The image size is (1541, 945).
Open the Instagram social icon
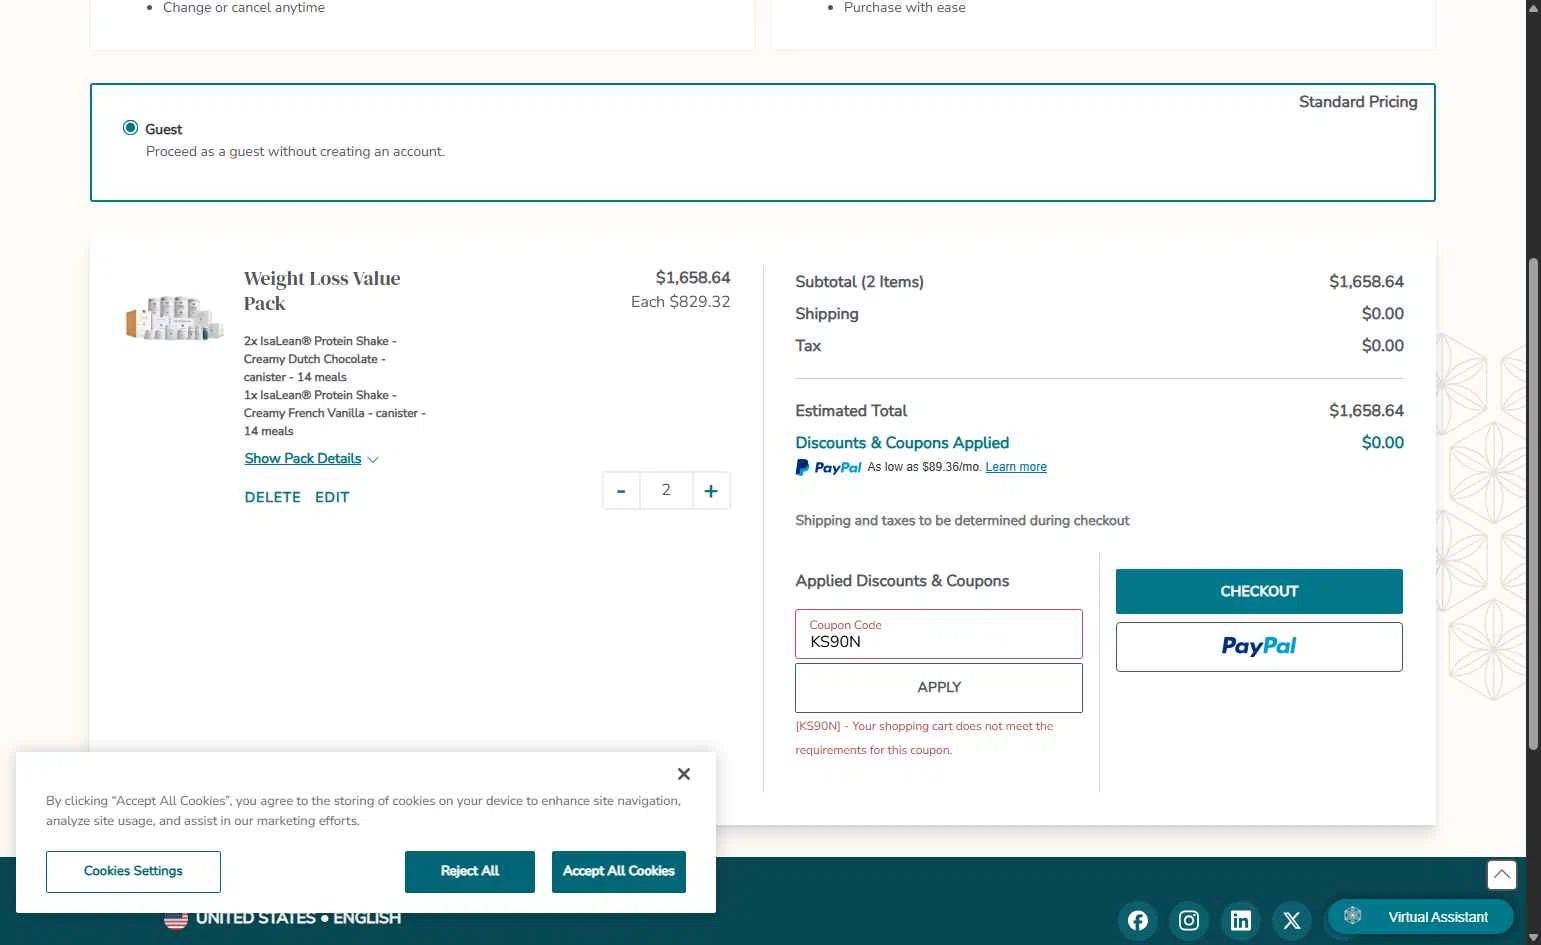point(1189,920)
